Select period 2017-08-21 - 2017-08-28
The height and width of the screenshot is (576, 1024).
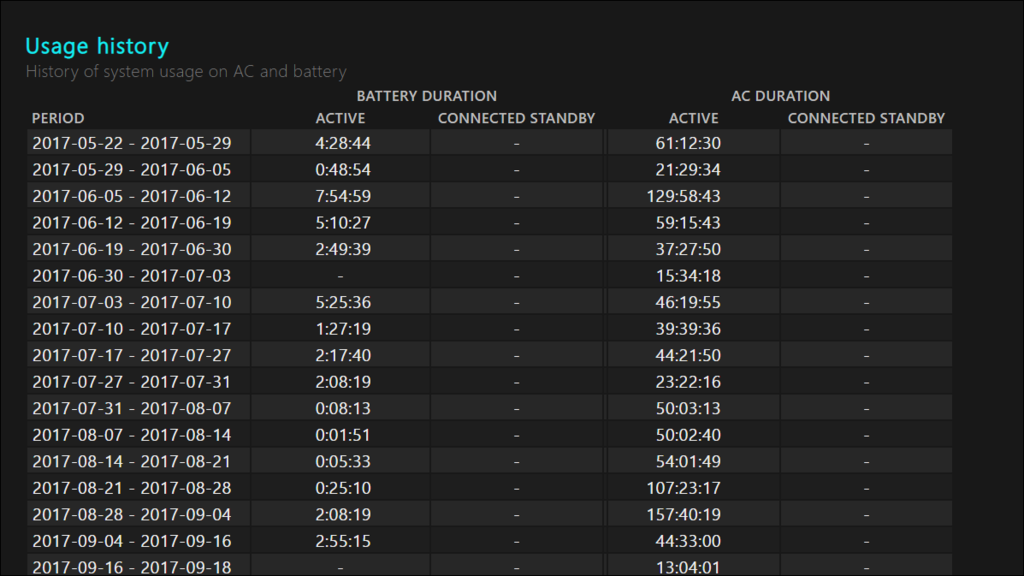point(132,488)
